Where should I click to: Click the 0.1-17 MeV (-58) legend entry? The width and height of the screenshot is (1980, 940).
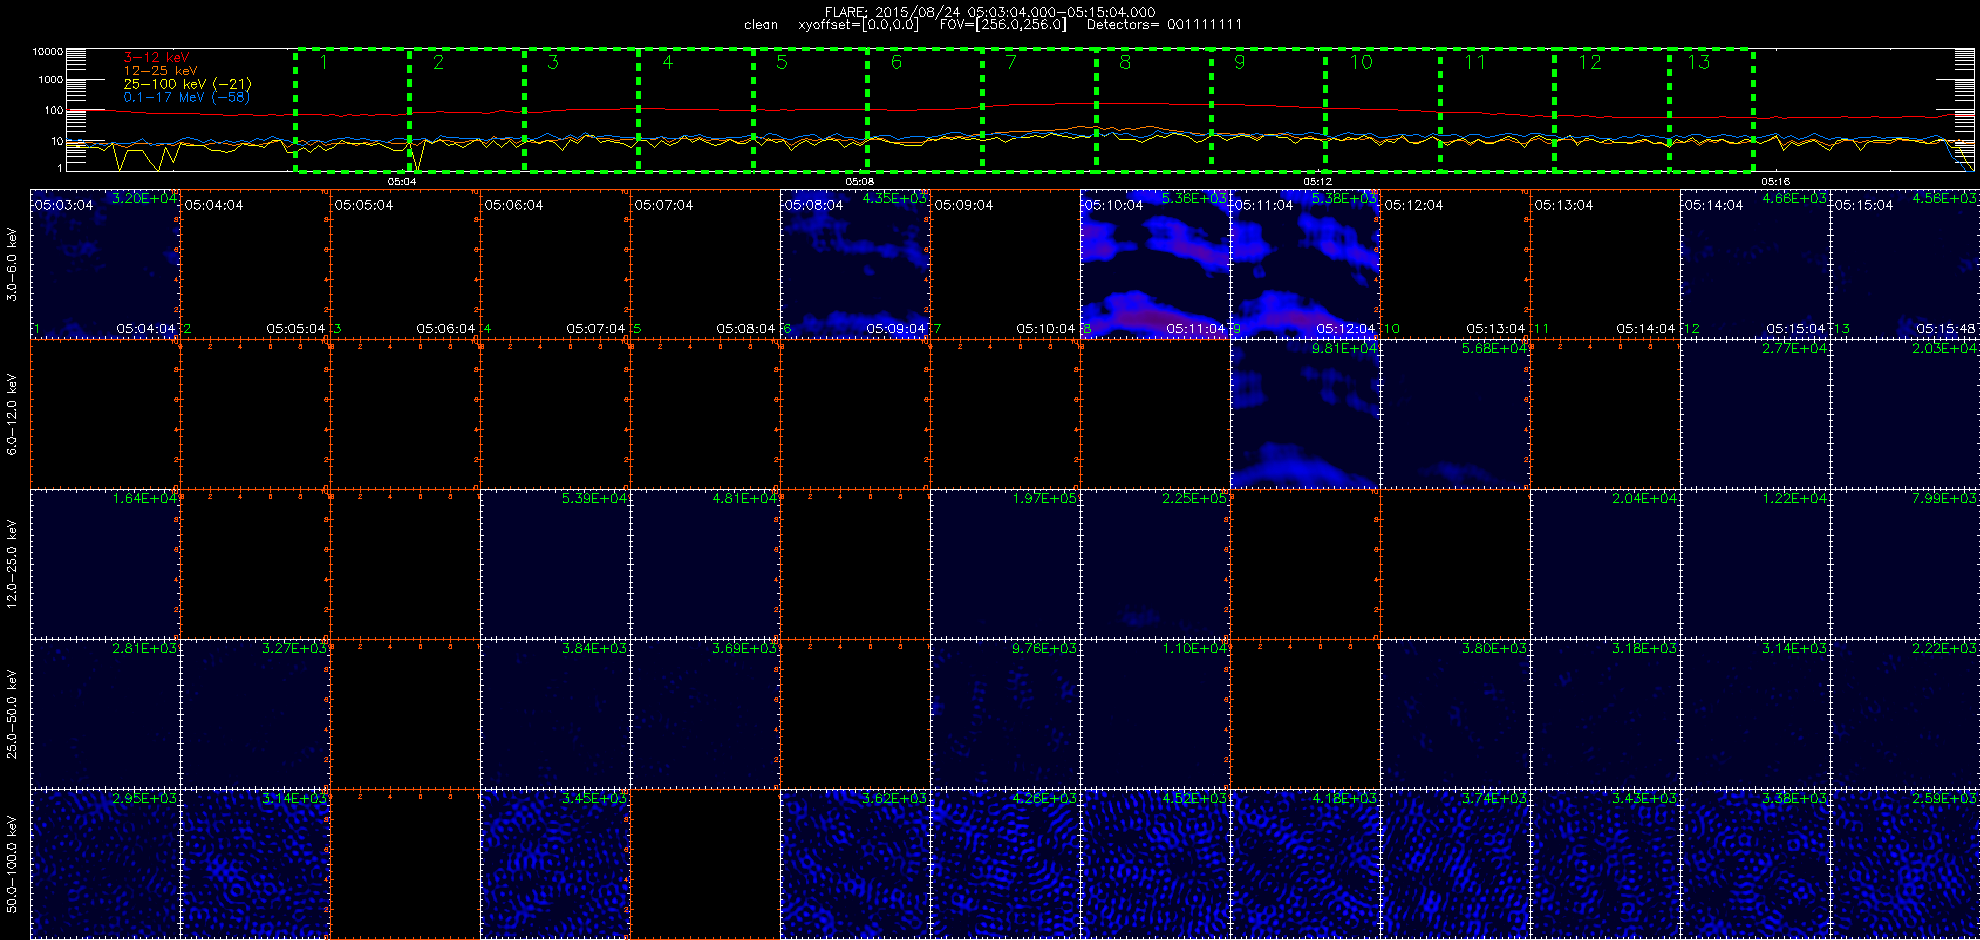(x=187, y=97)
